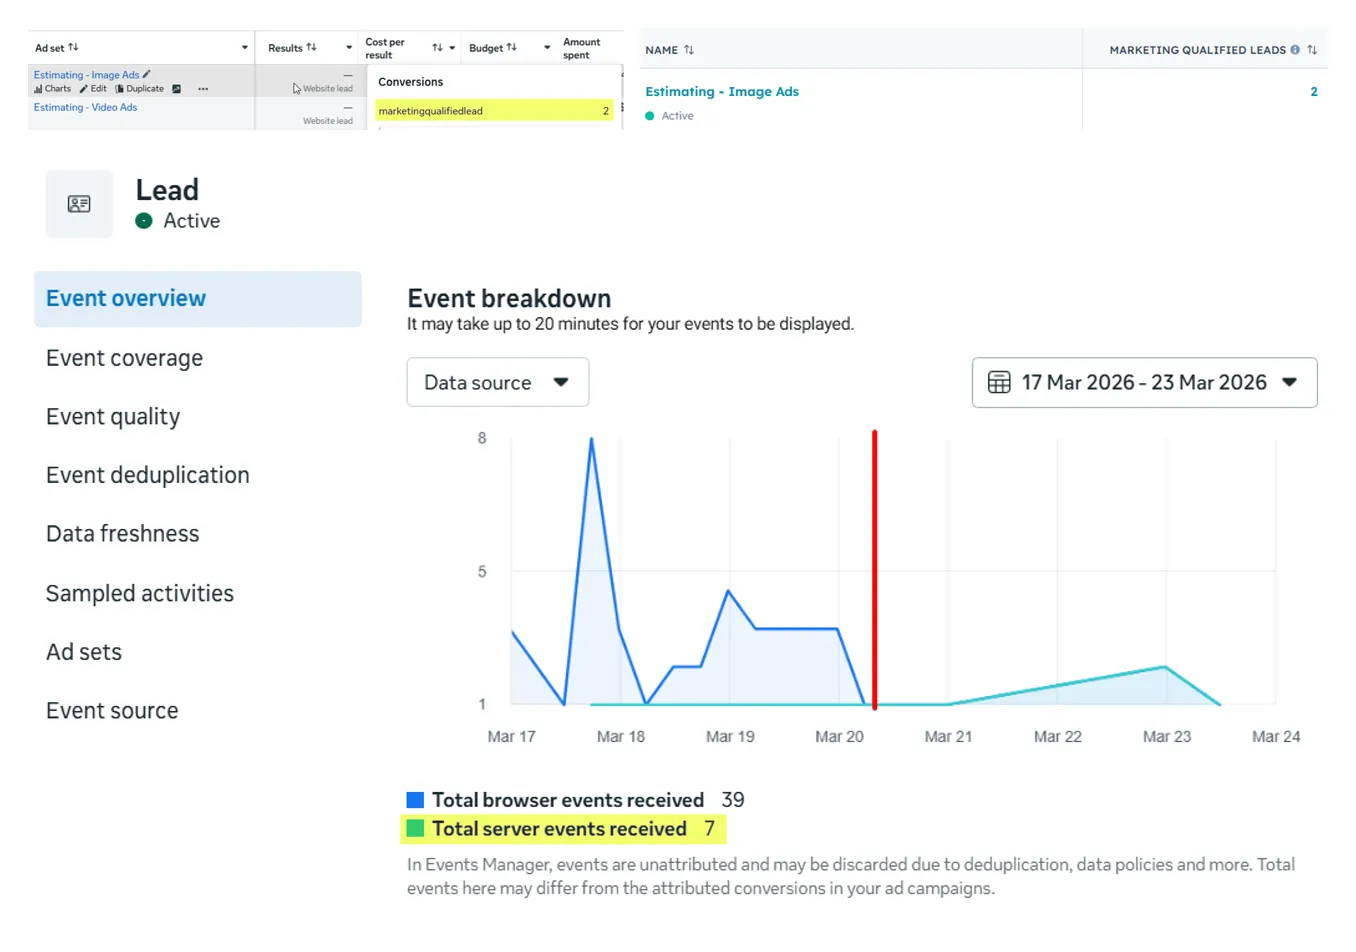Viewport: 1356px width, 952px height.
Task: Sort the NAME column arrows
Action: (x=688, y=49)
